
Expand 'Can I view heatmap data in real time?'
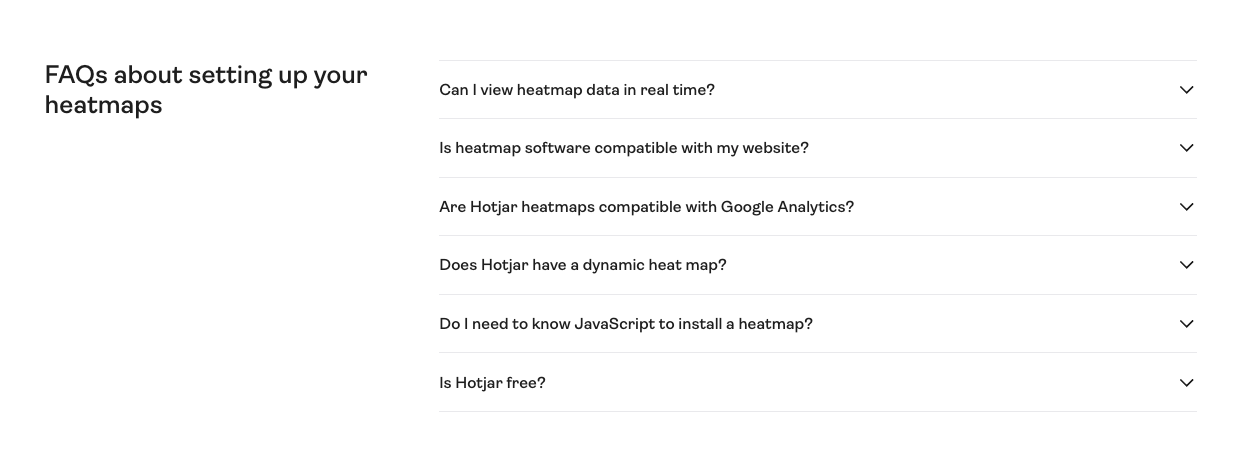[x=577, y=90]
